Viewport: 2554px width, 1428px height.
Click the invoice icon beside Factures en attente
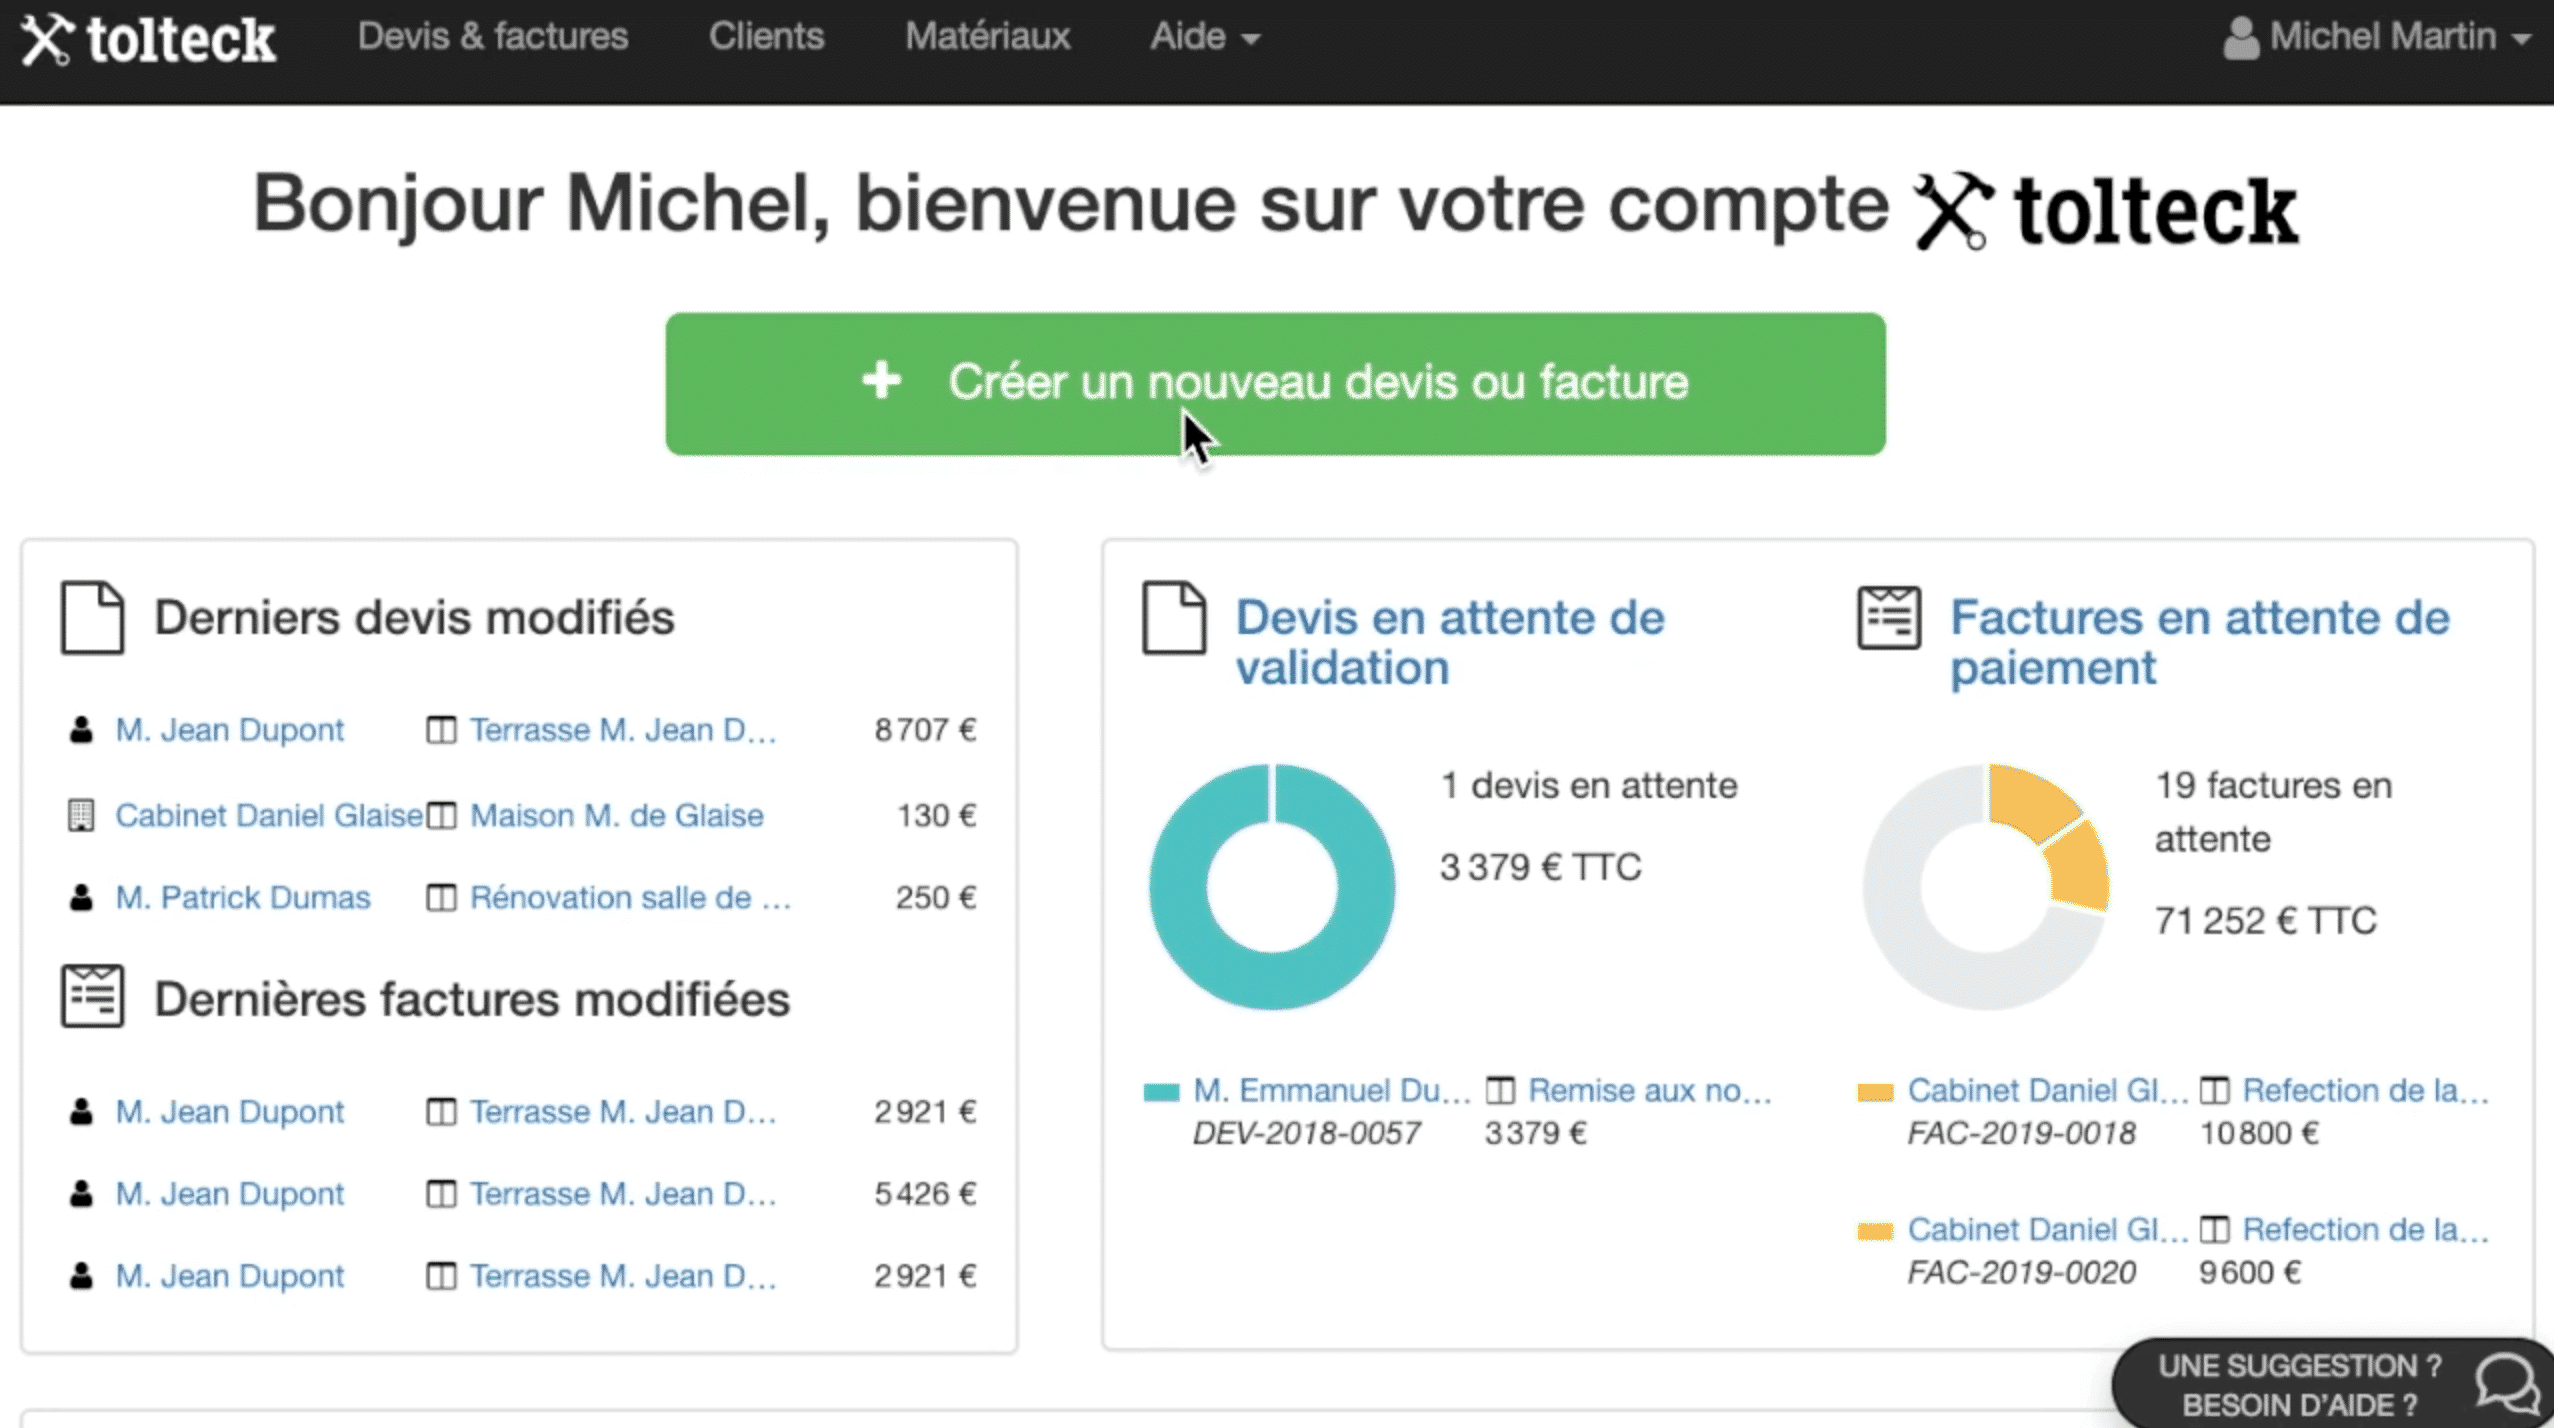click(x=1888, y=617)
